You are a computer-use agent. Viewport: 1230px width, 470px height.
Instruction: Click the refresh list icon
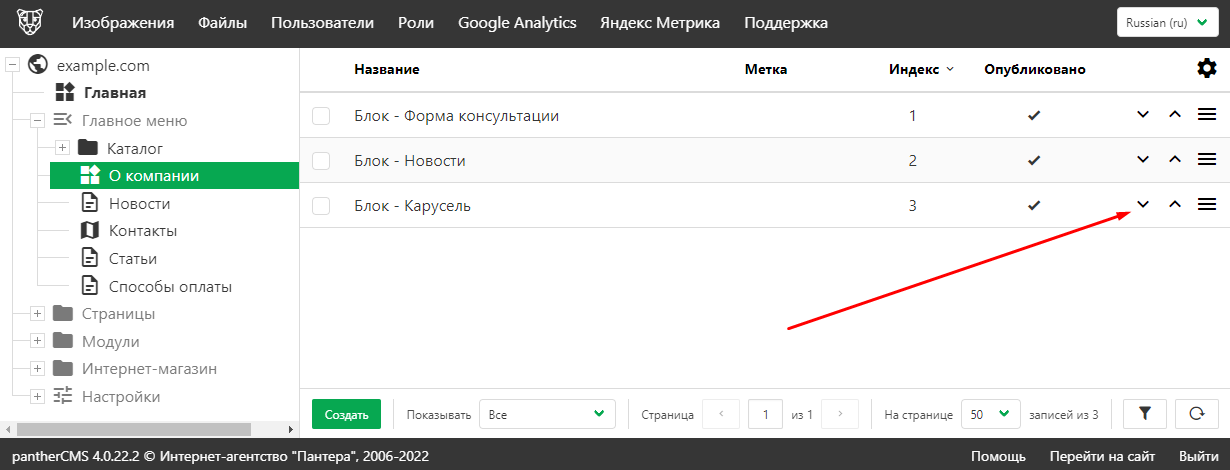[x=1195, y=413]
